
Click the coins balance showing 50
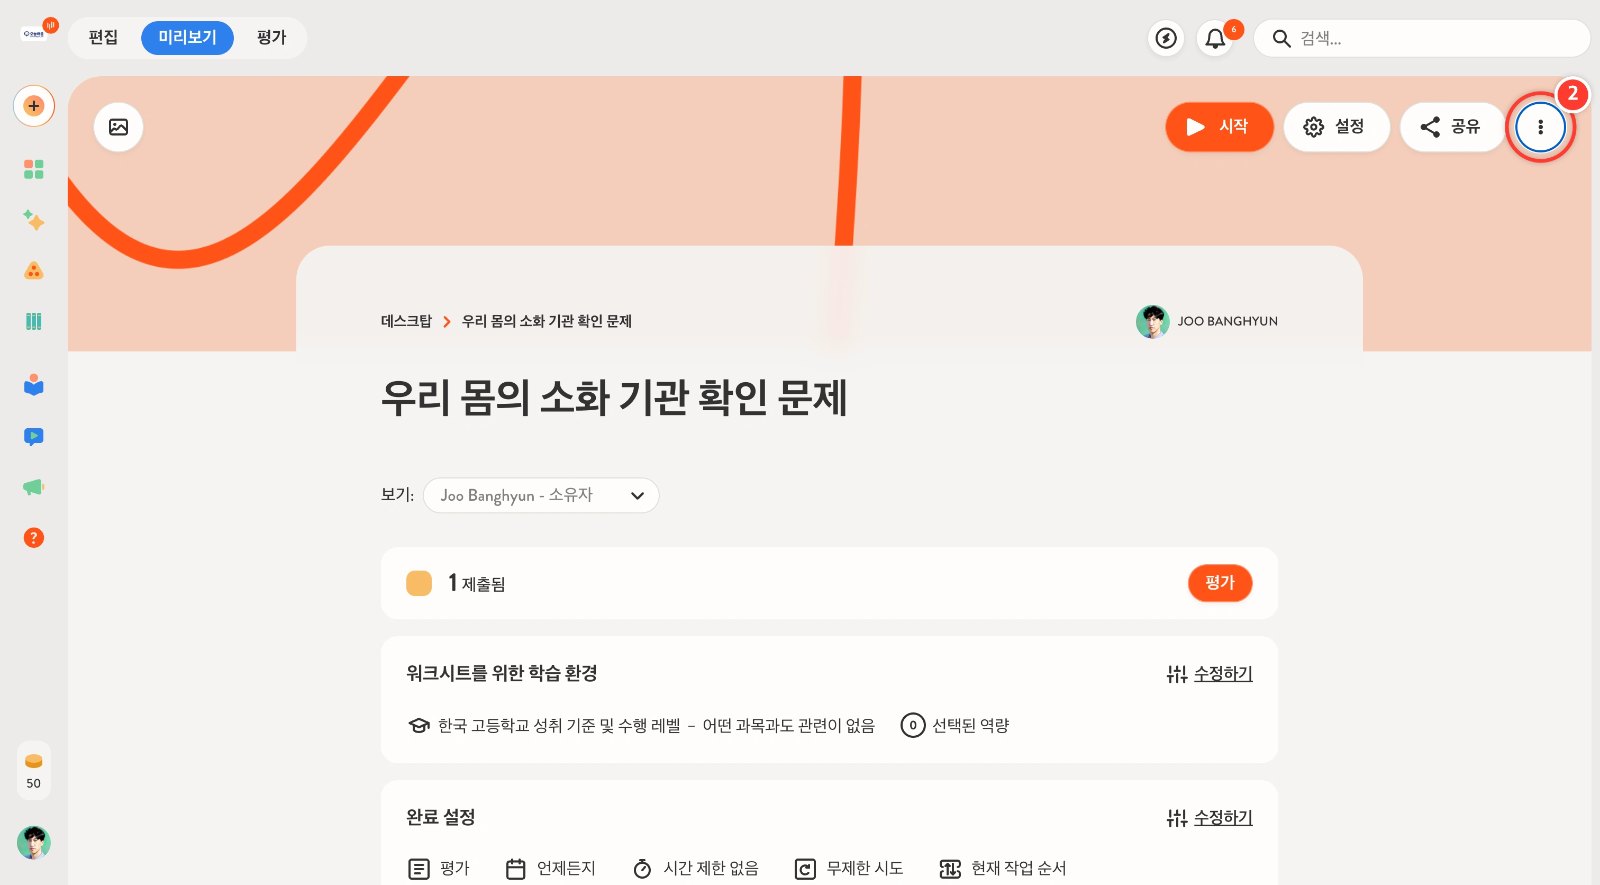(x=34, y=771)
